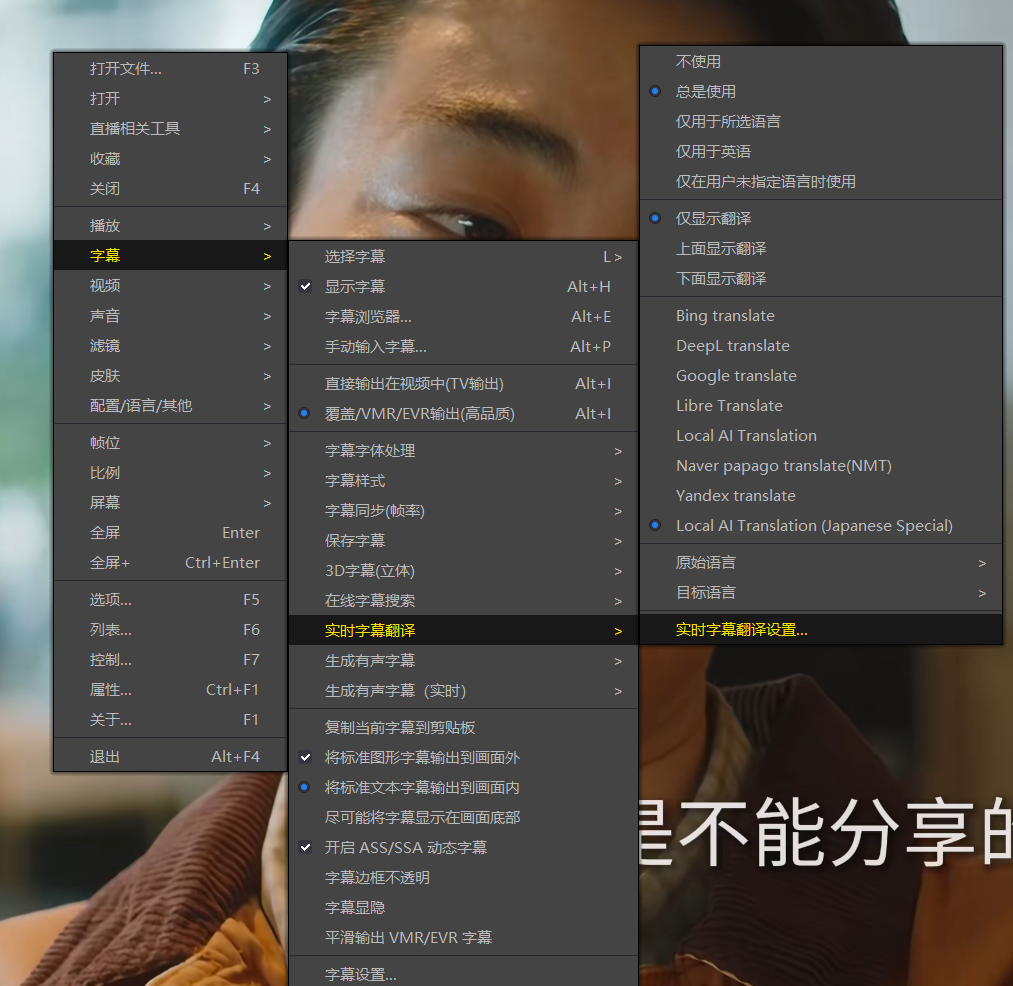Screen dimensions: 1013x986
Task: Choose Yandex translate engine
Action: (x=820, y=496)
